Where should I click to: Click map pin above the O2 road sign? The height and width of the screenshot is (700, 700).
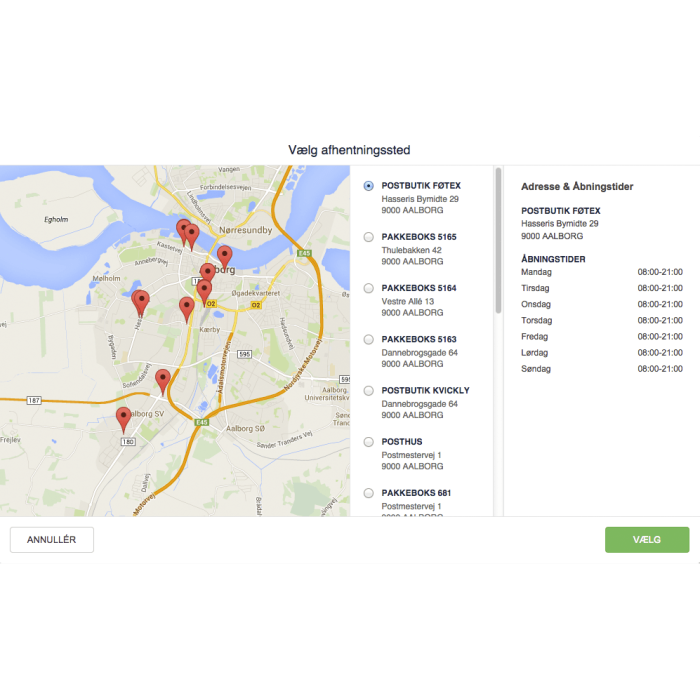tap(204, 292)
